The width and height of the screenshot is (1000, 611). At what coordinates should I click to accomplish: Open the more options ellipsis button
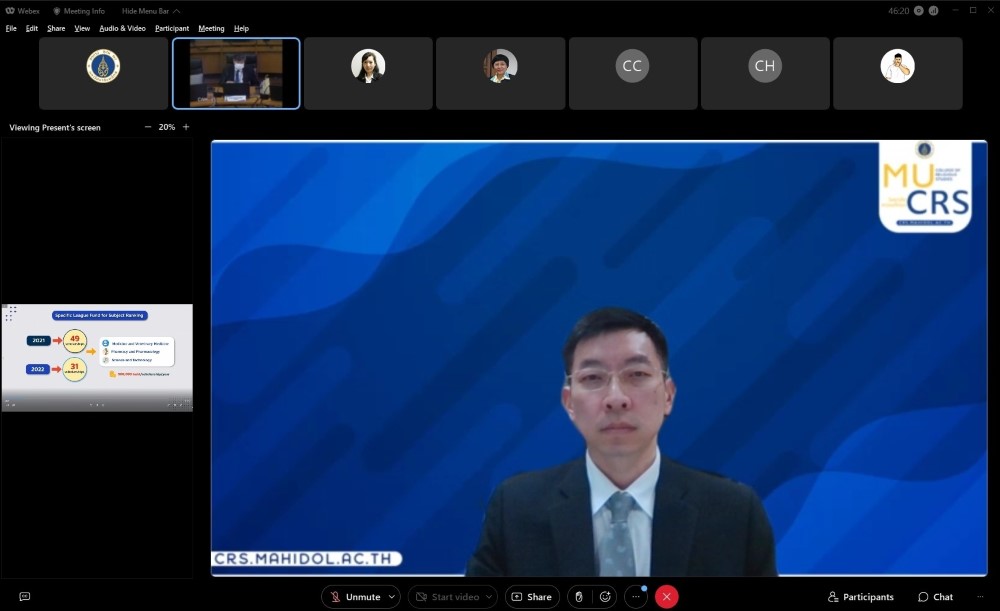(x=636, y=597)
